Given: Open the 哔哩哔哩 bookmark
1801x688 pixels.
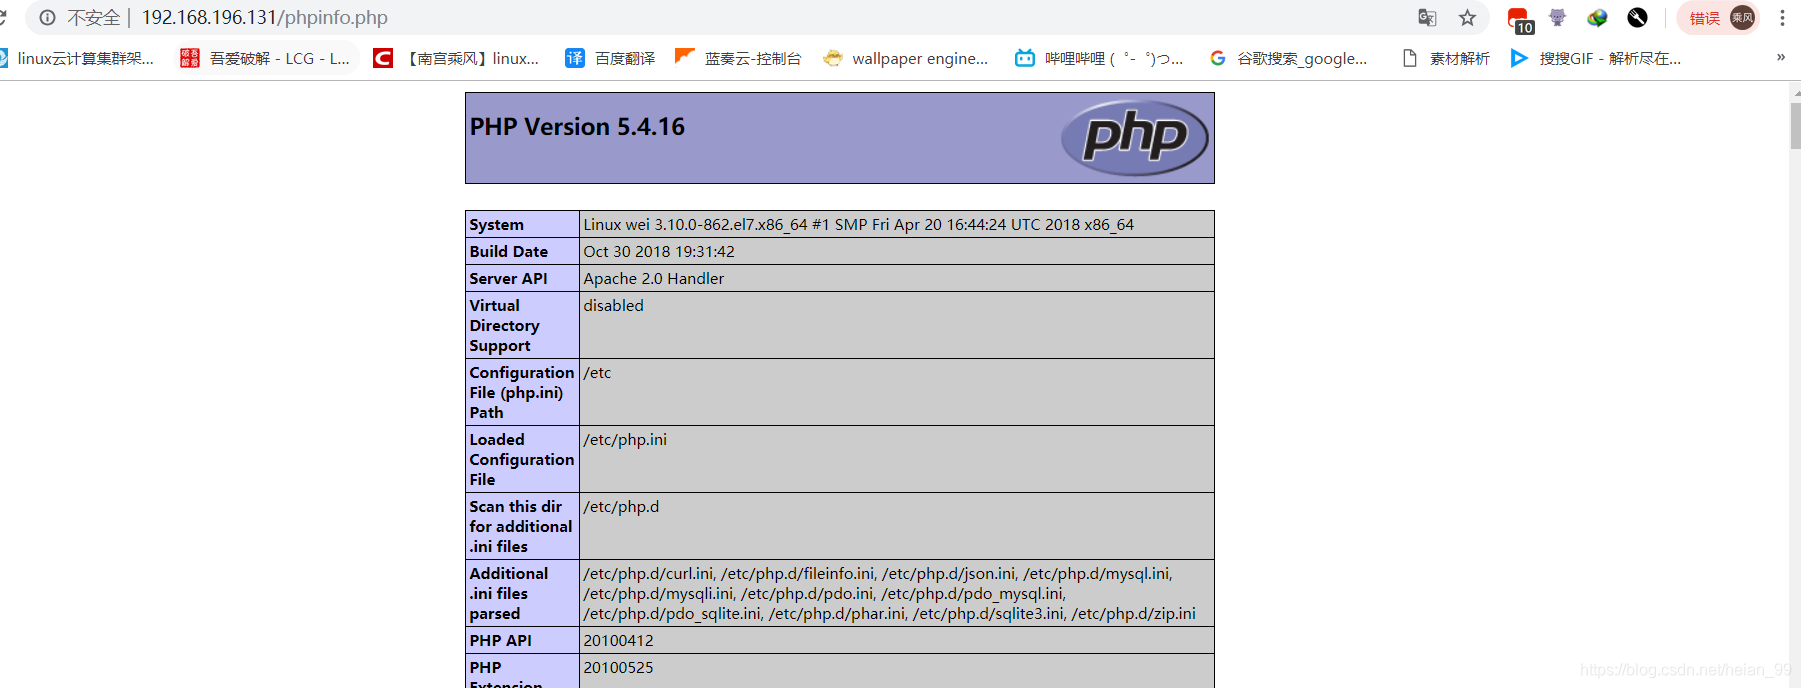Looking at the screenshot, I should point(1099,58).
